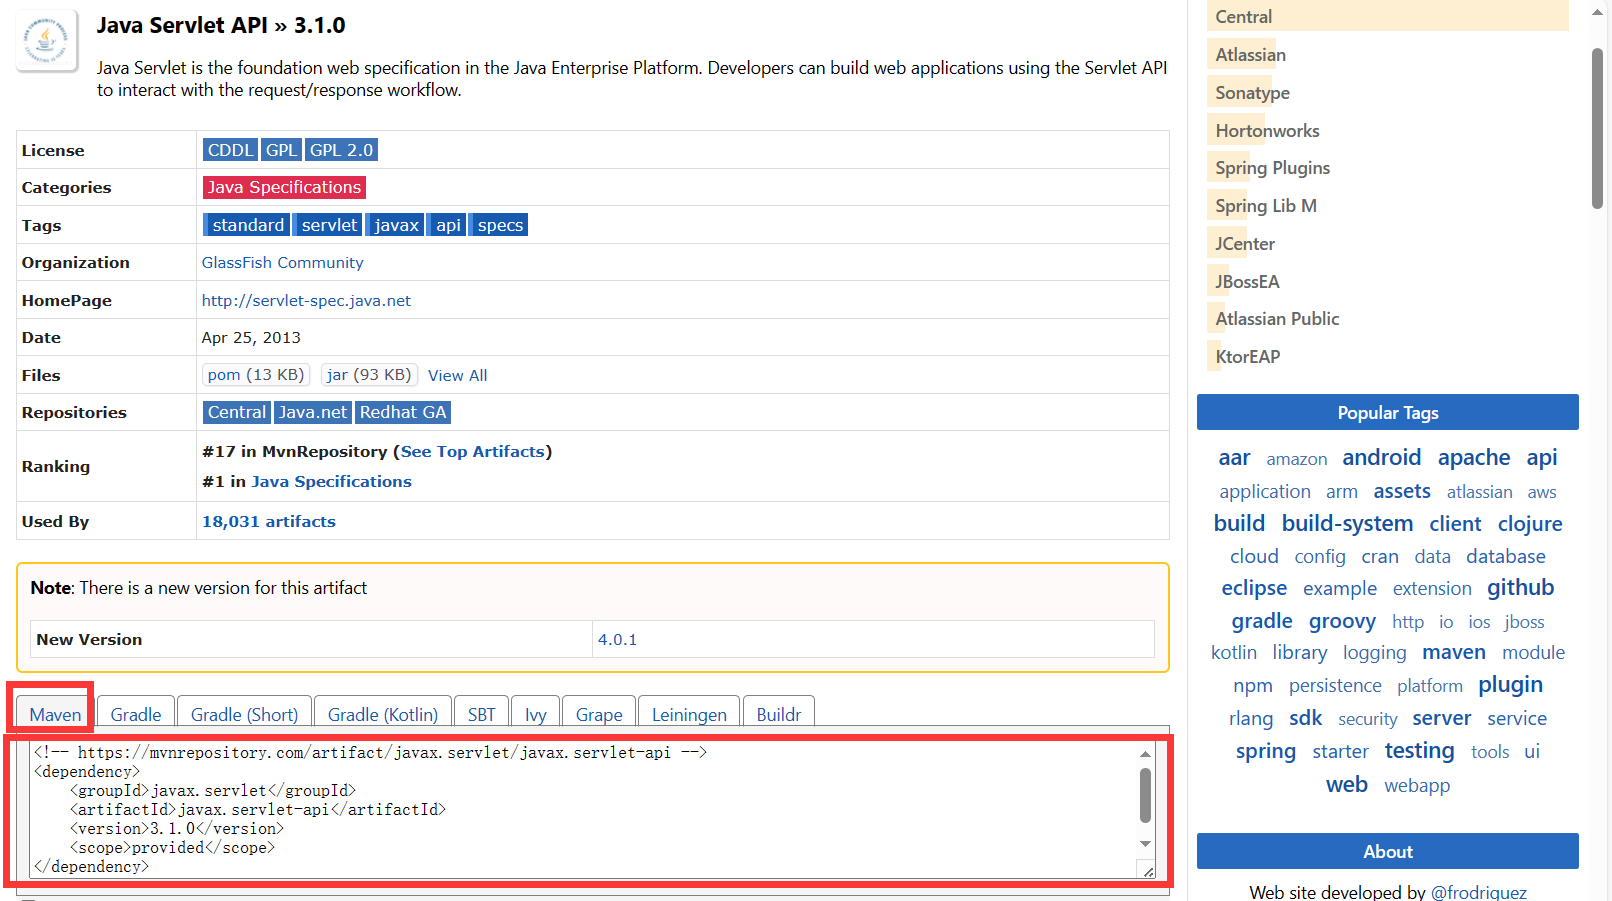Screen dimensions: 1612x901
Task: Click the standard tag
Action: click(x=248, y=225)
